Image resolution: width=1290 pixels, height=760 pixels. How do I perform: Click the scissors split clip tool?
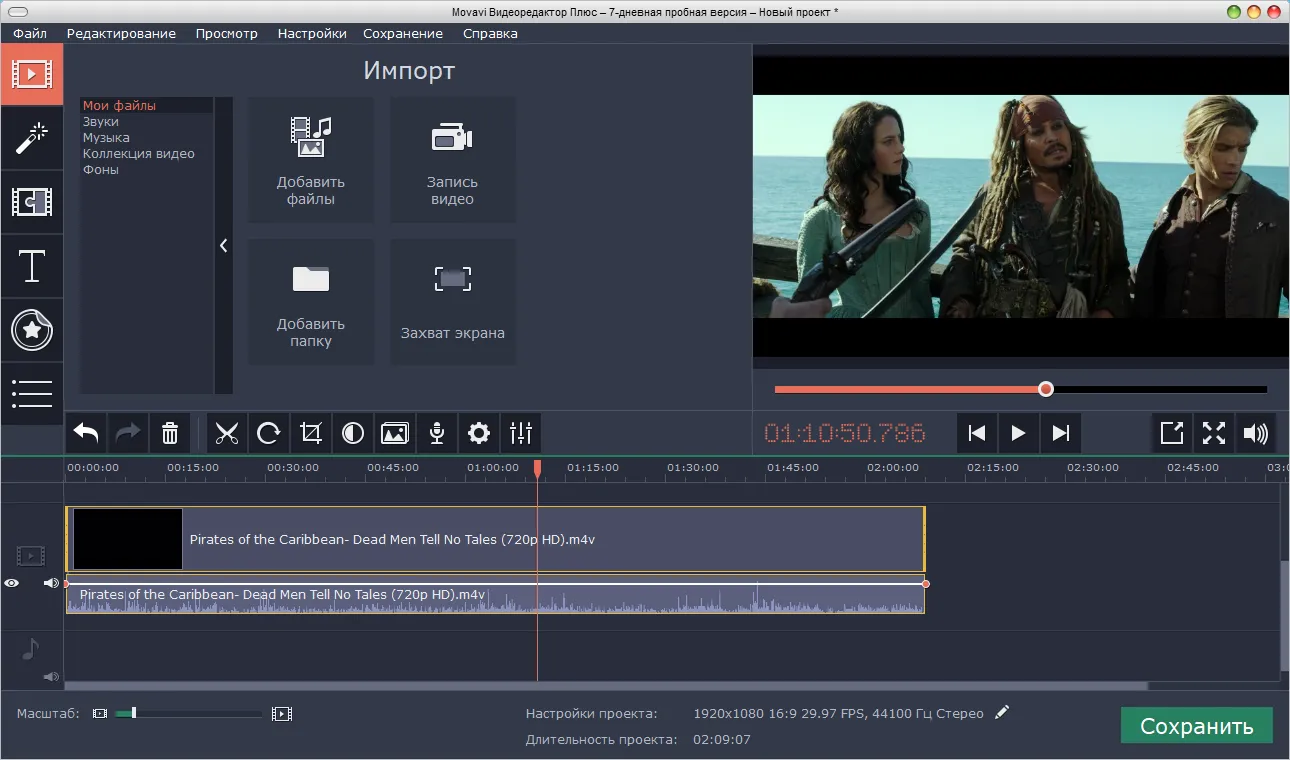[x=227, y=433]
